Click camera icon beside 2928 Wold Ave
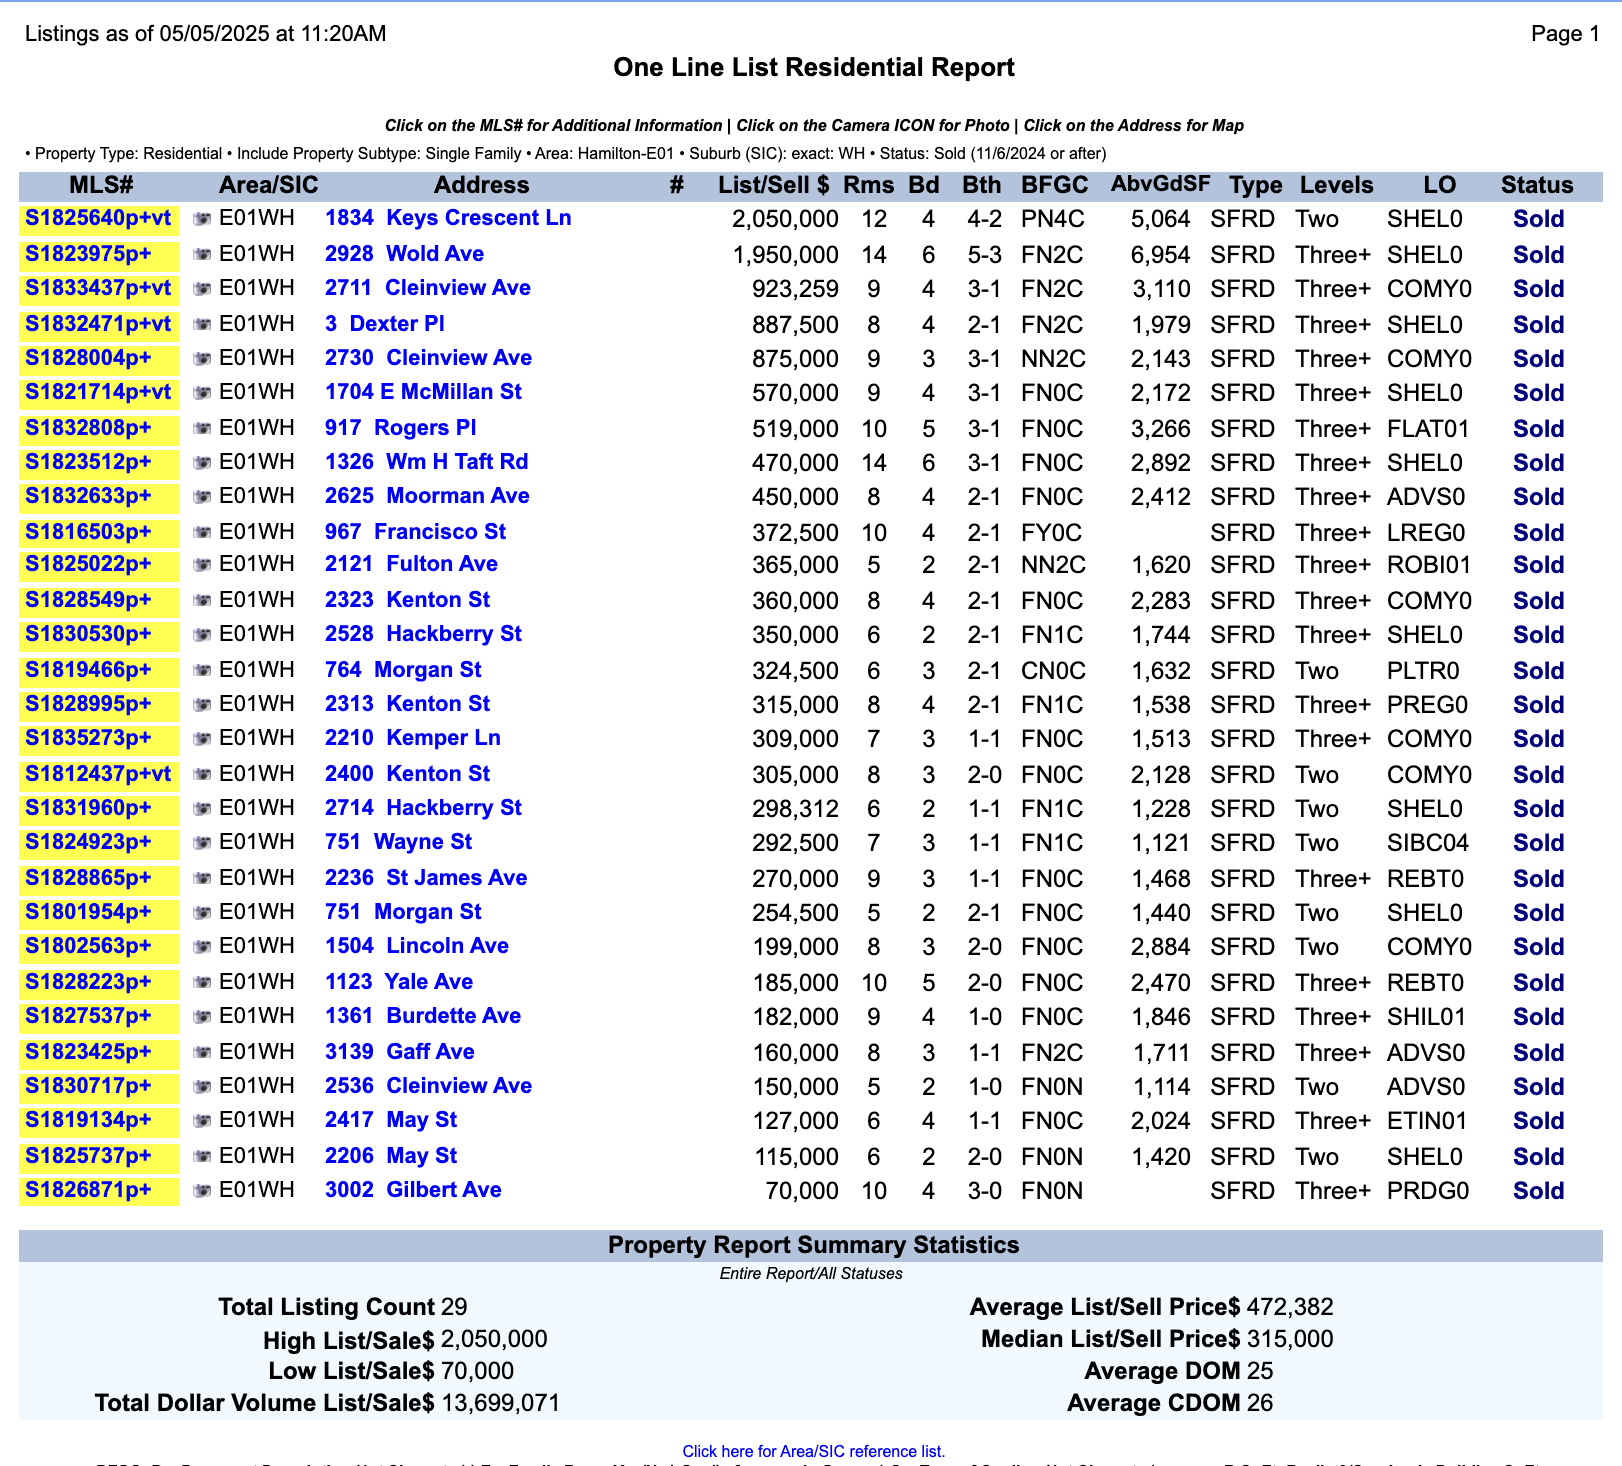1622x1466 pixels. tap(202, 255)
